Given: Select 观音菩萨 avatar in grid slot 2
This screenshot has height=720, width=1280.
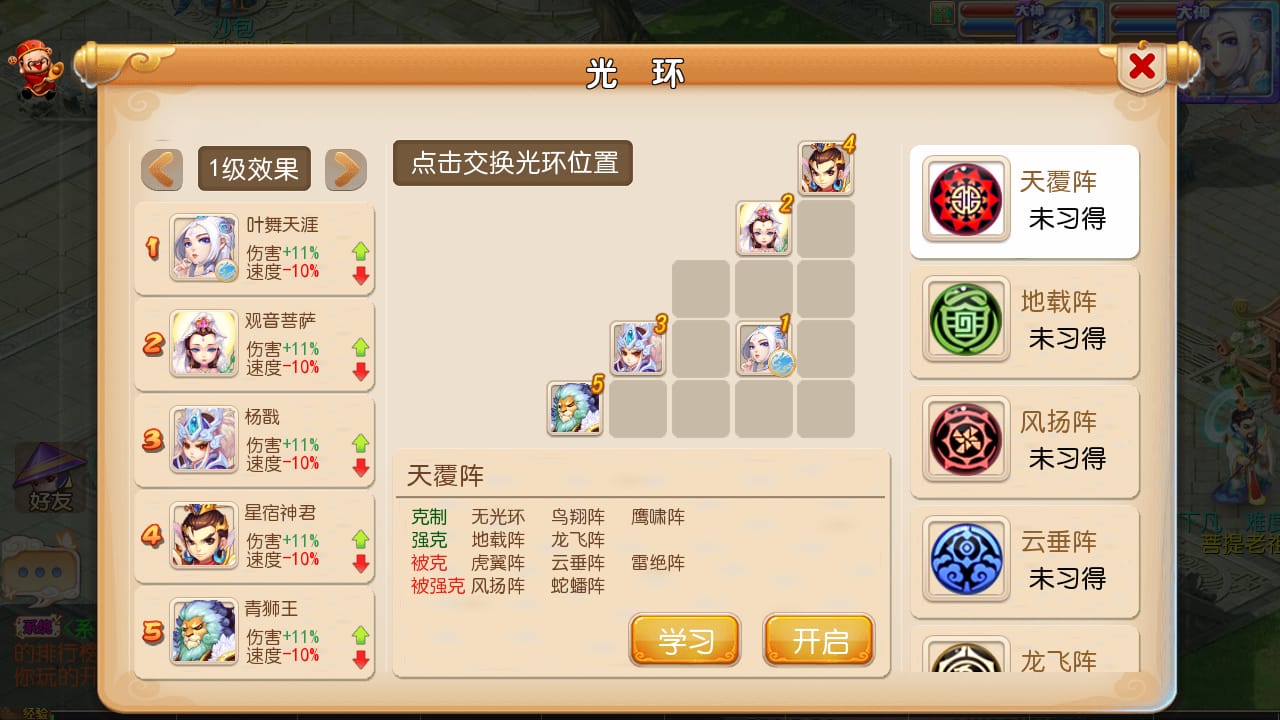Looking at the screenshot, I should coord(764,228).
